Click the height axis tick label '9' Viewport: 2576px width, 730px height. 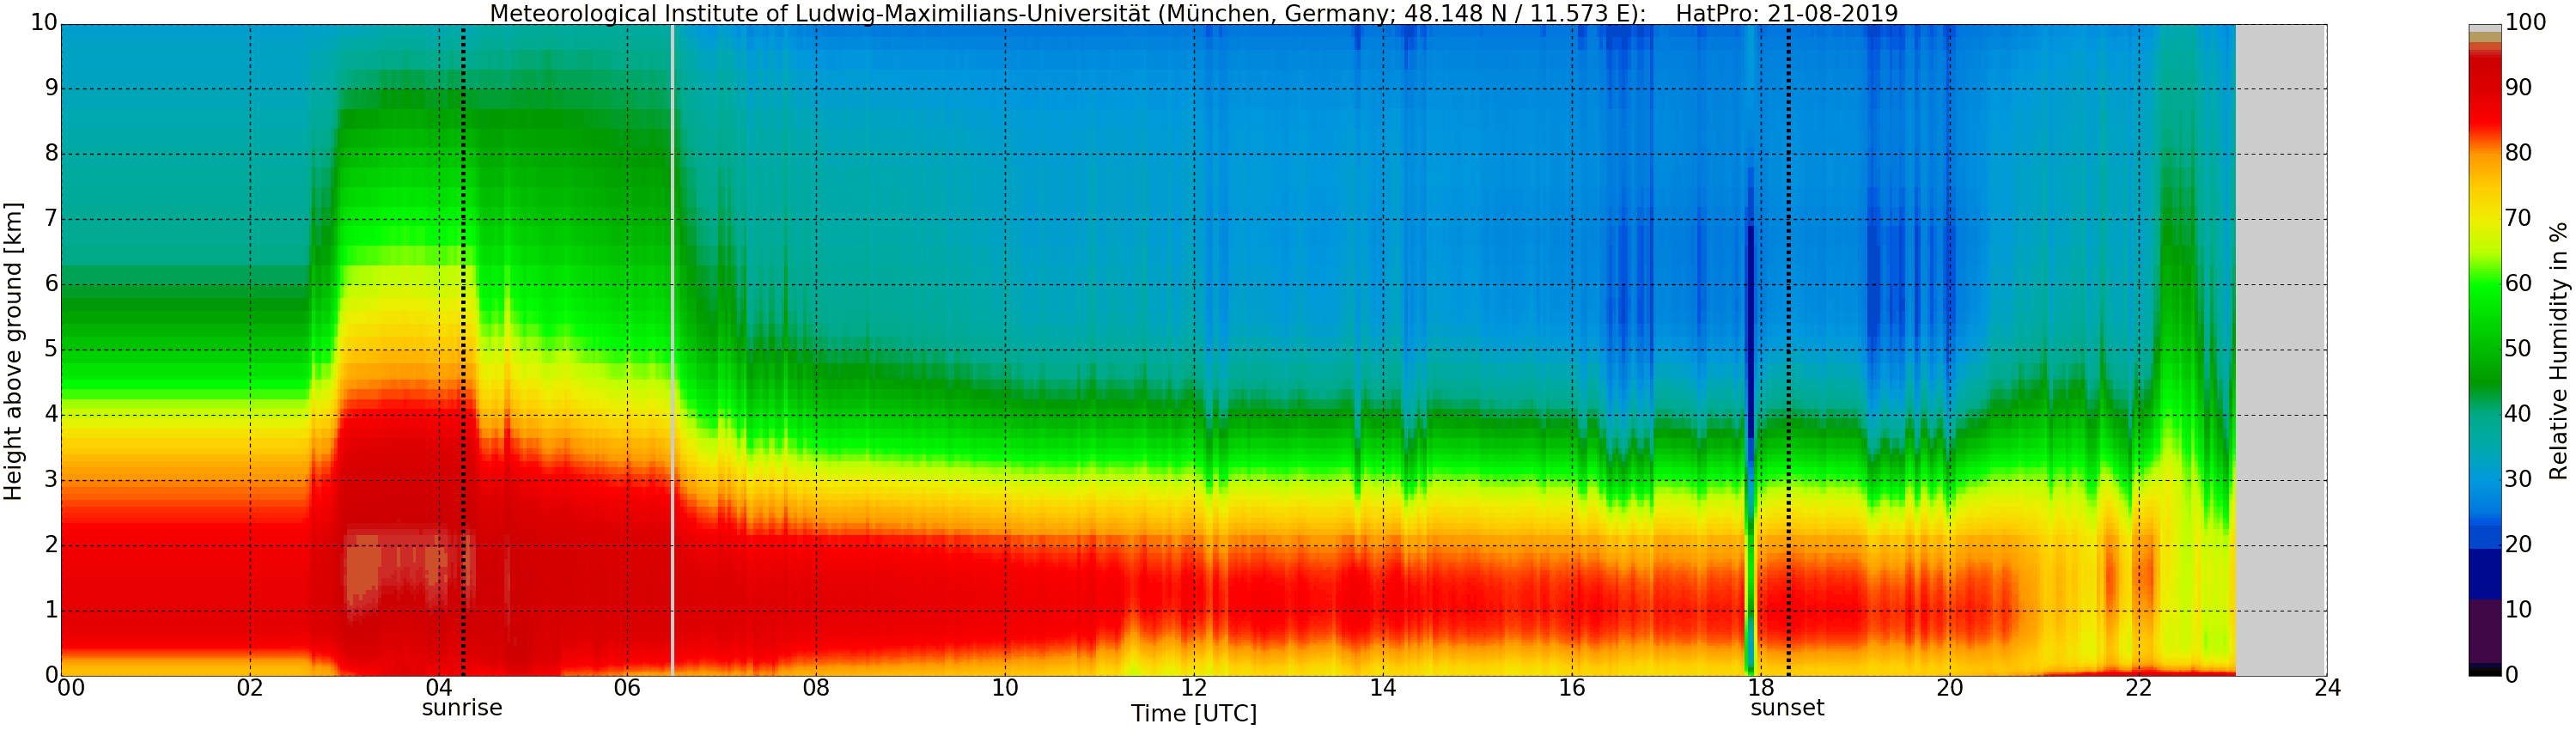pos(51,88)
